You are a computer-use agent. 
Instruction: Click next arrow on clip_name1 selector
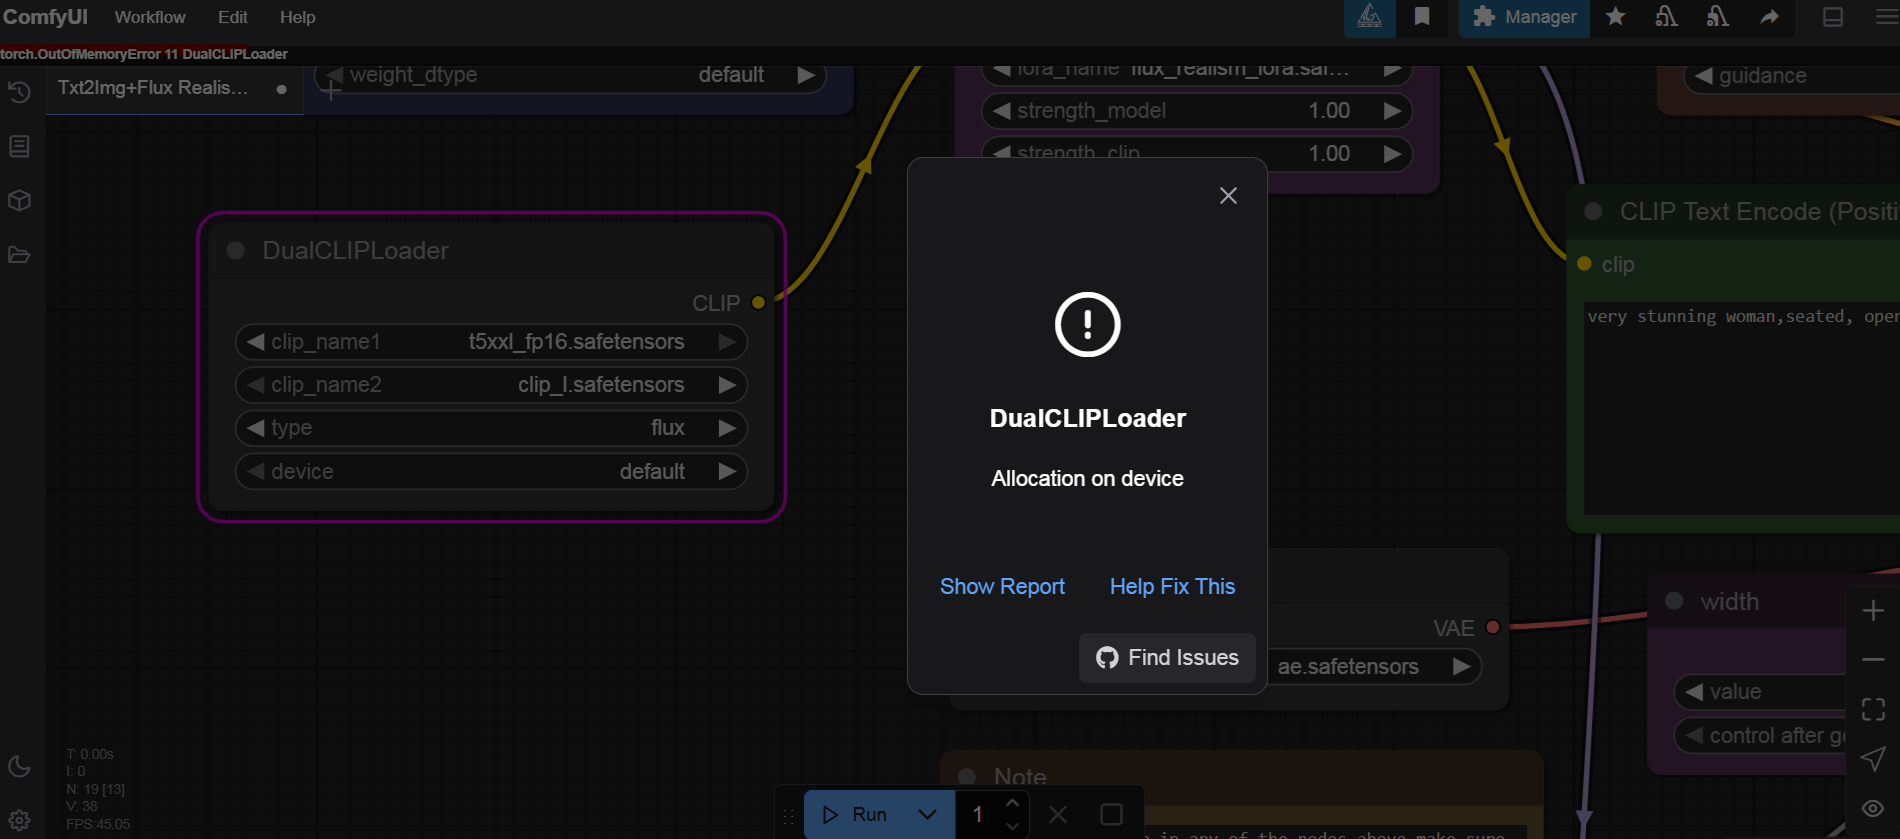point(727,342)
